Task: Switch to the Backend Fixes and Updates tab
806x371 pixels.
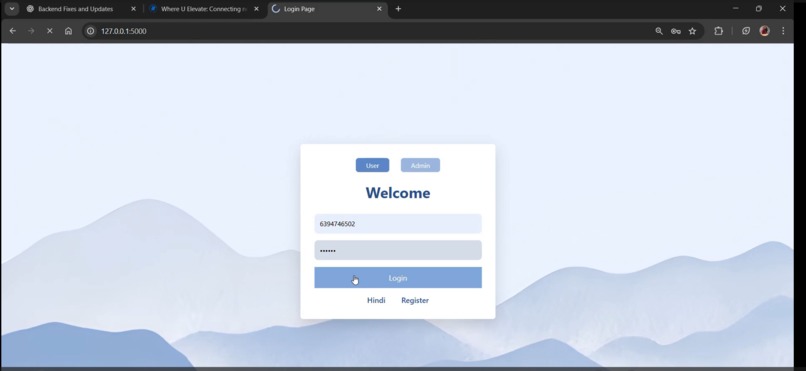Action: (x=76, y=9)
